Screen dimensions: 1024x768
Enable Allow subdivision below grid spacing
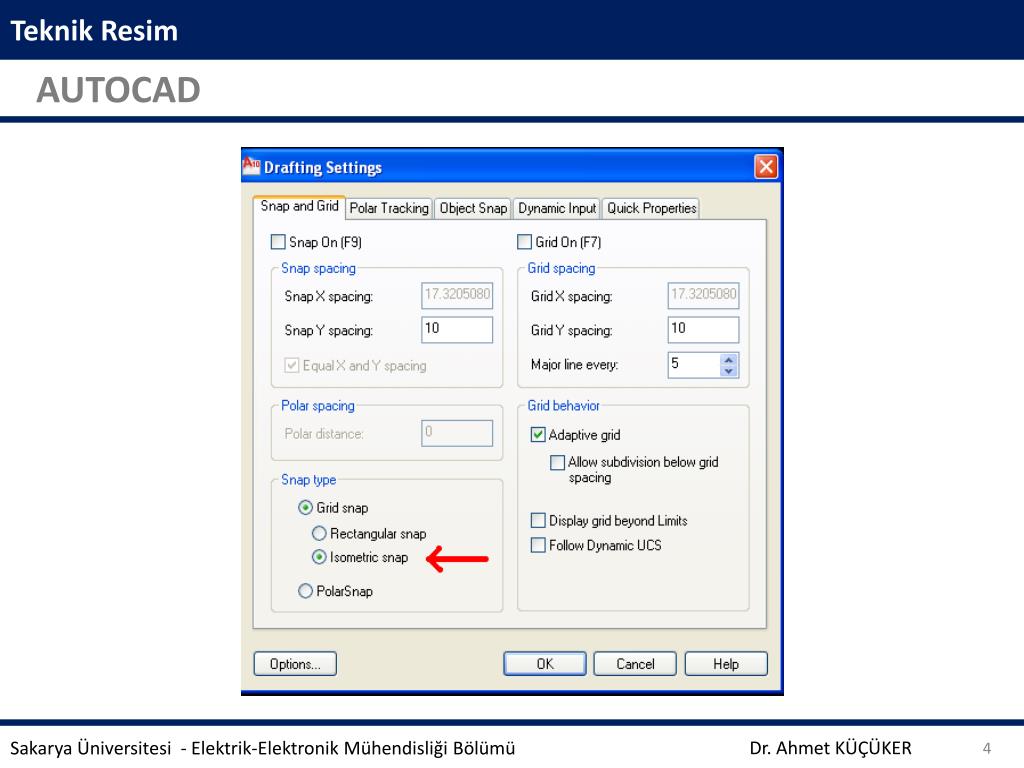point(558,462)
